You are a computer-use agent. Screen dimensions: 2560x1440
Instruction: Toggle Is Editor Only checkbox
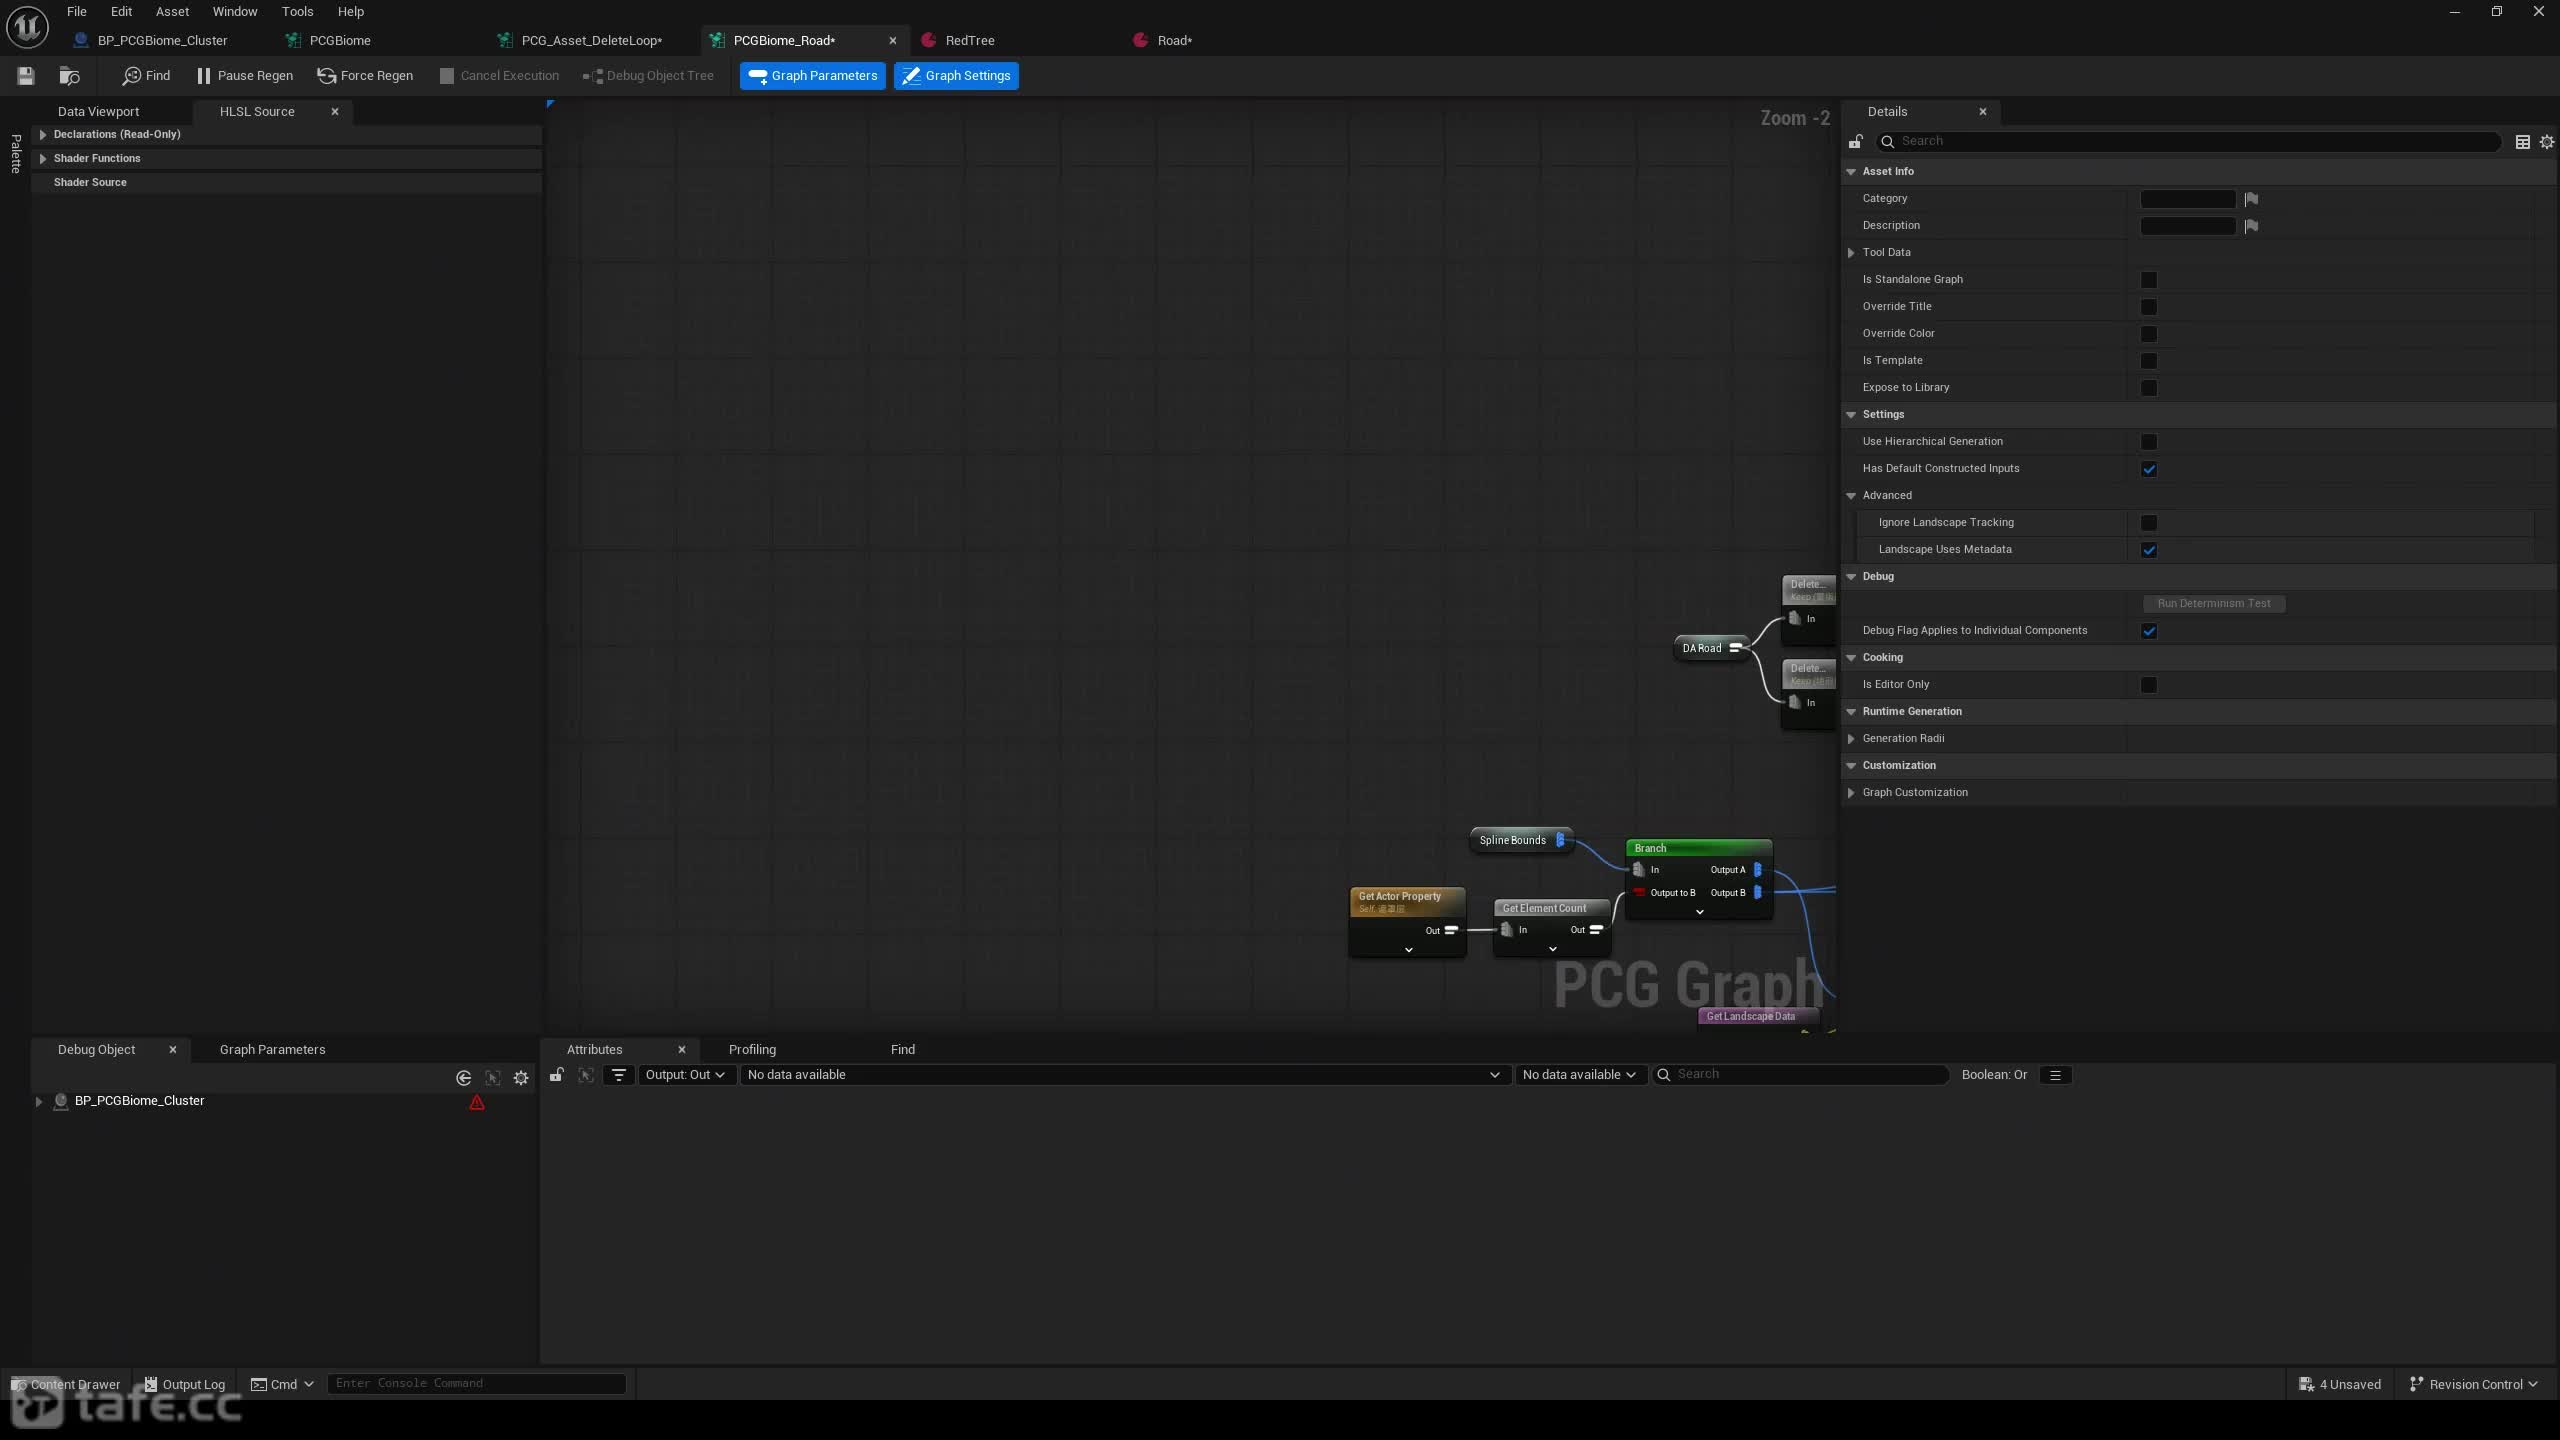point(2148,685)
